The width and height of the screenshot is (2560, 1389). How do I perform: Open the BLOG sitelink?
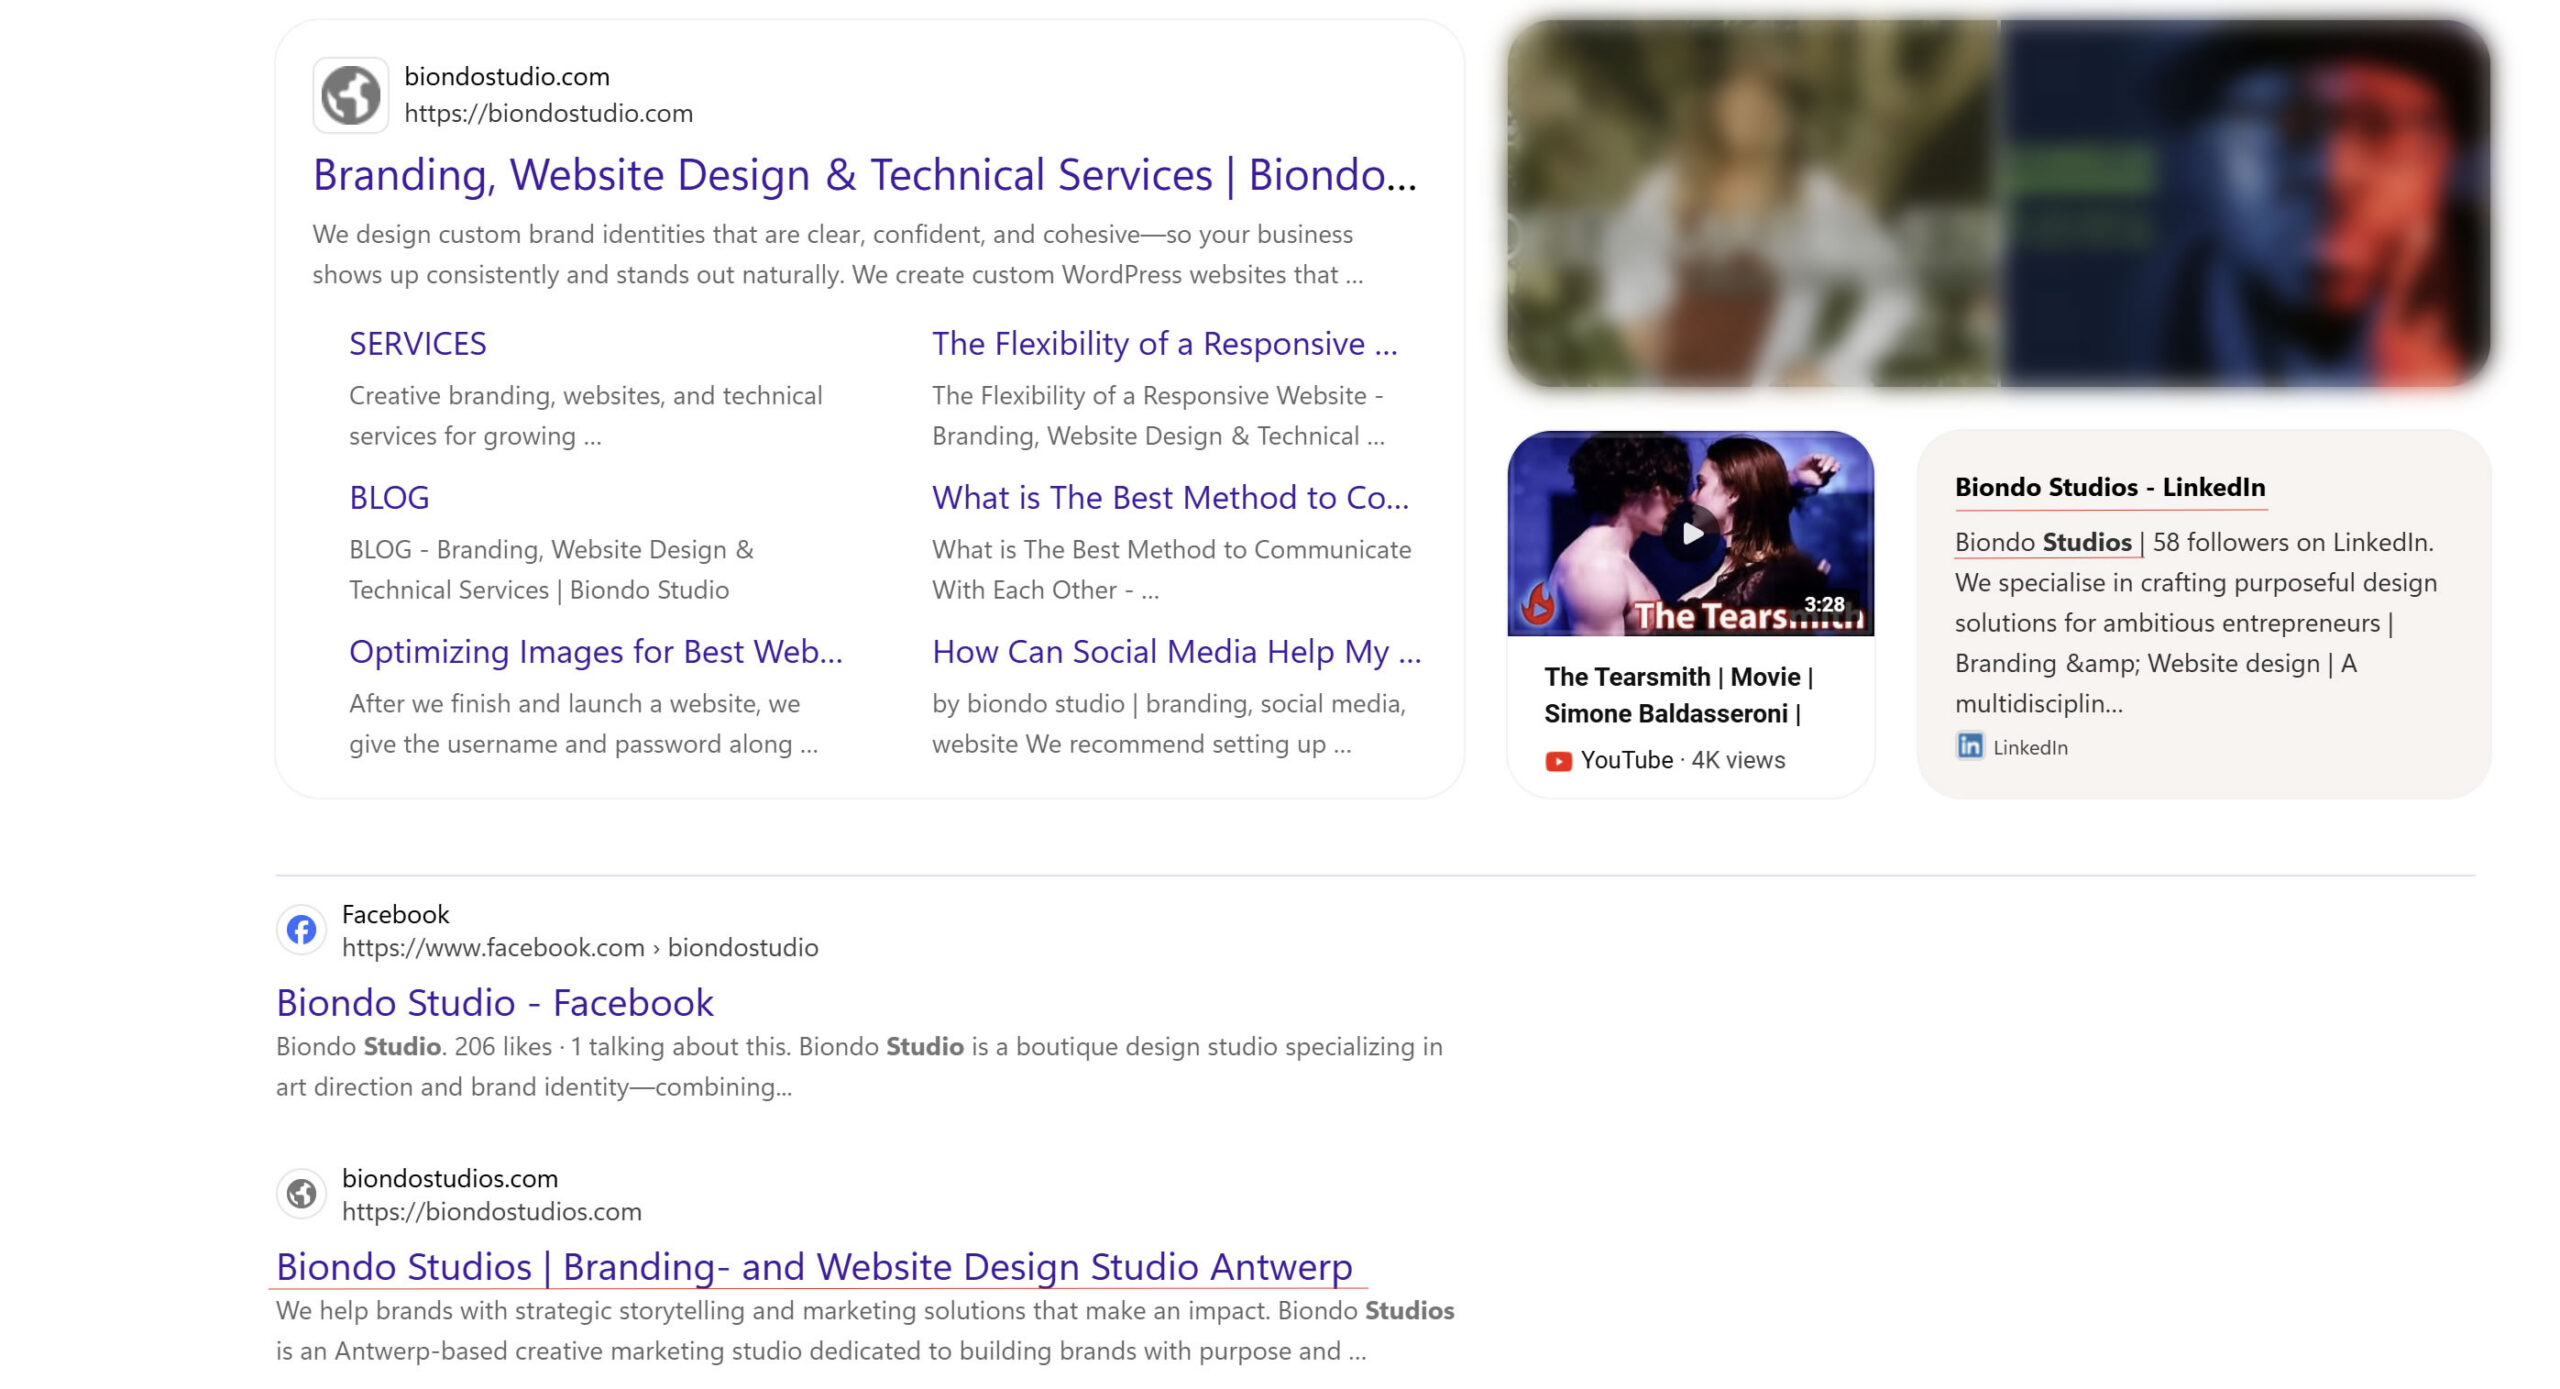click(389, 498)
